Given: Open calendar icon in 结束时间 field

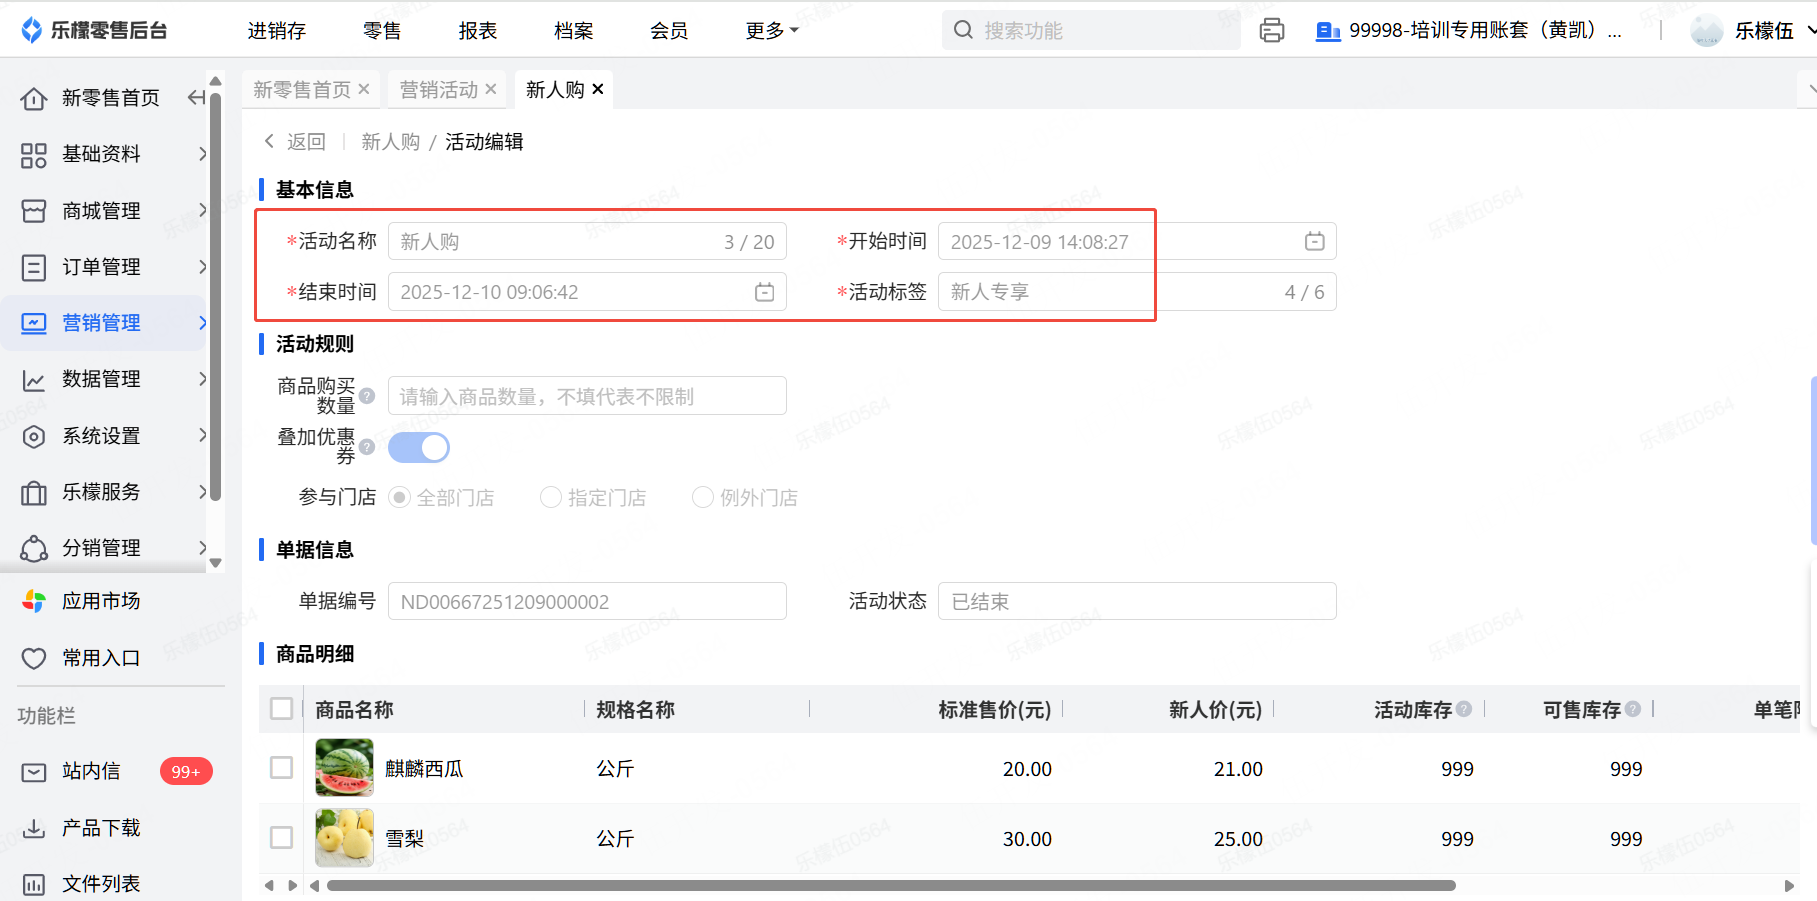Looking at the screenshot, I should pos(765,292).
